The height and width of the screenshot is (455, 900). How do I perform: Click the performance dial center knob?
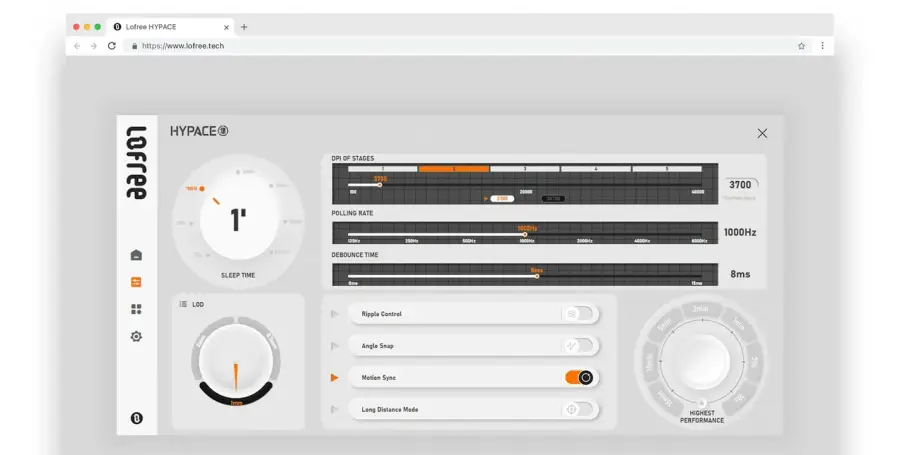(701, 362)
